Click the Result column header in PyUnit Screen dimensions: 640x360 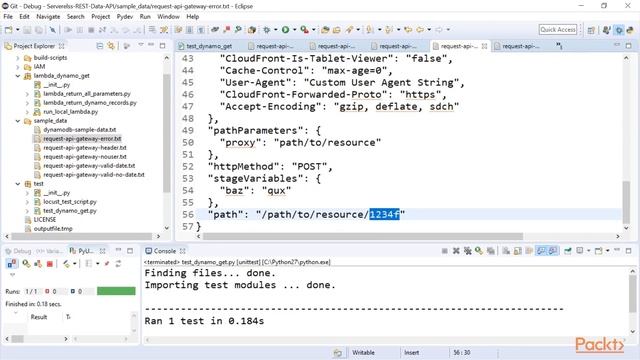point(39,317)
